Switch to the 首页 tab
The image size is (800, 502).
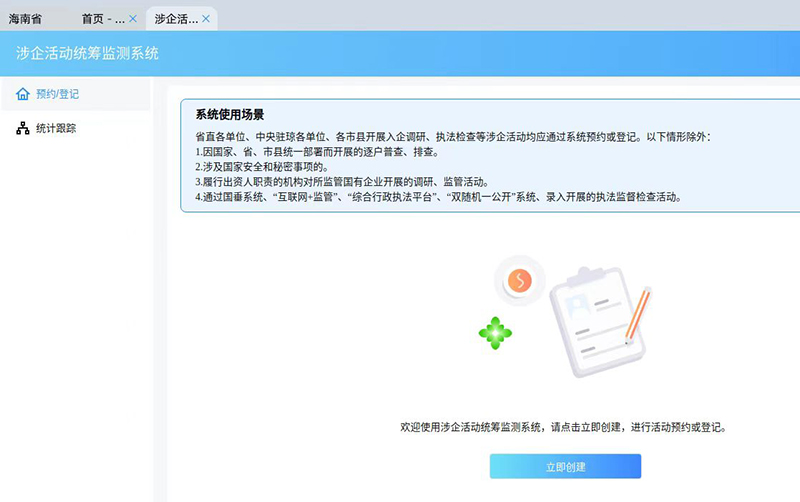[x=102, y=19]
